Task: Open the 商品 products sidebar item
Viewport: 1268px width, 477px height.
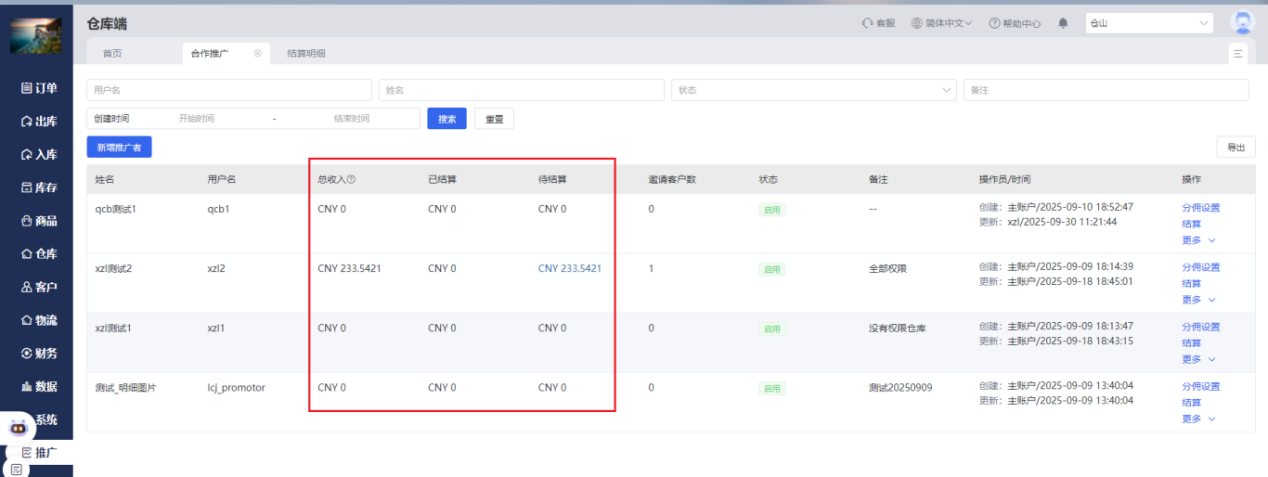Action: click(39, 221)
